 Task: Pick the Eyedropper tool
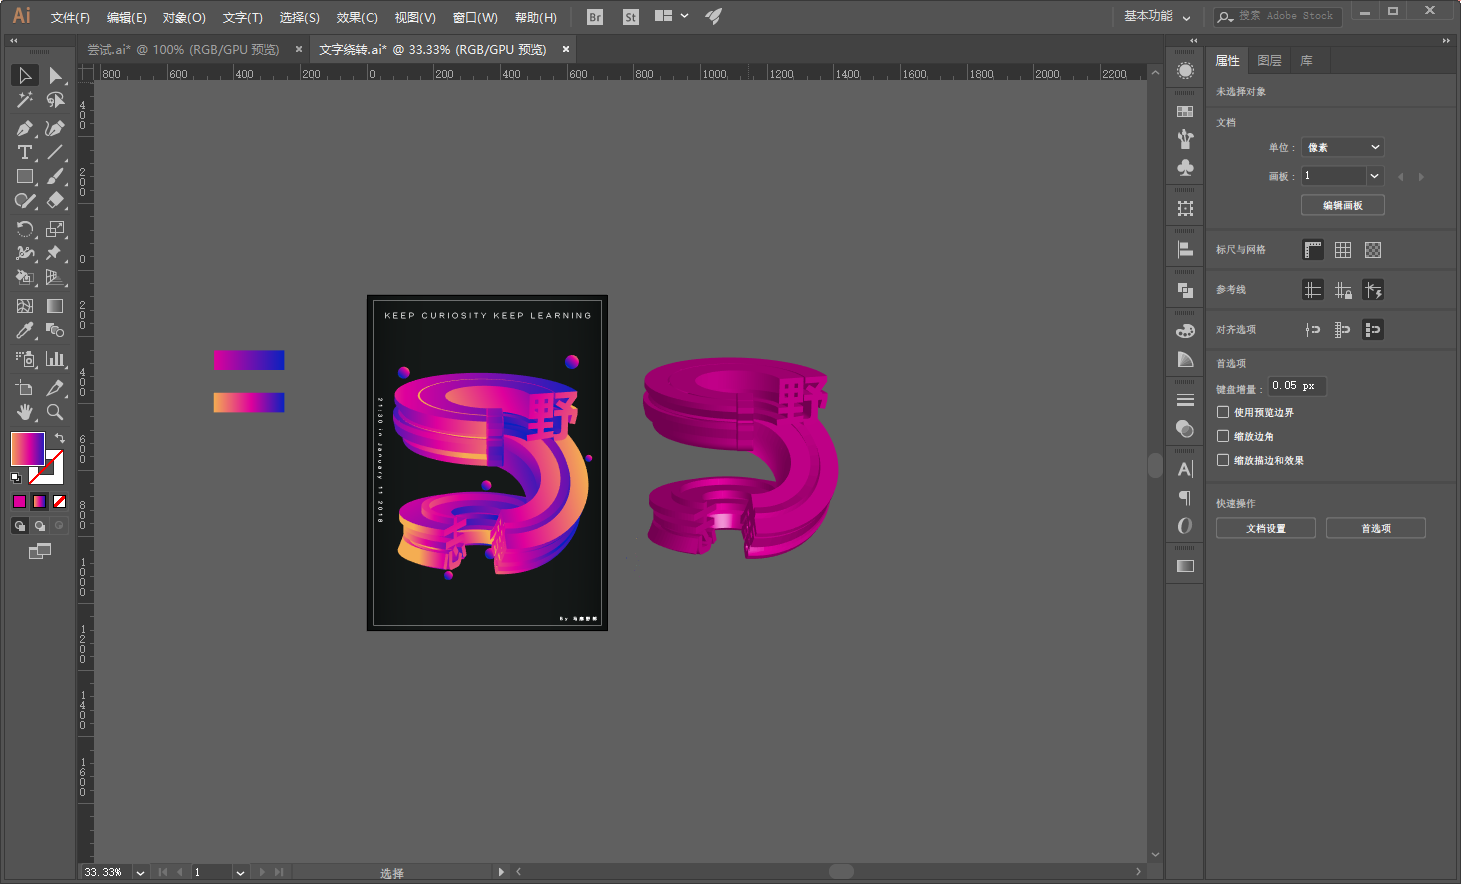(25, 330)
